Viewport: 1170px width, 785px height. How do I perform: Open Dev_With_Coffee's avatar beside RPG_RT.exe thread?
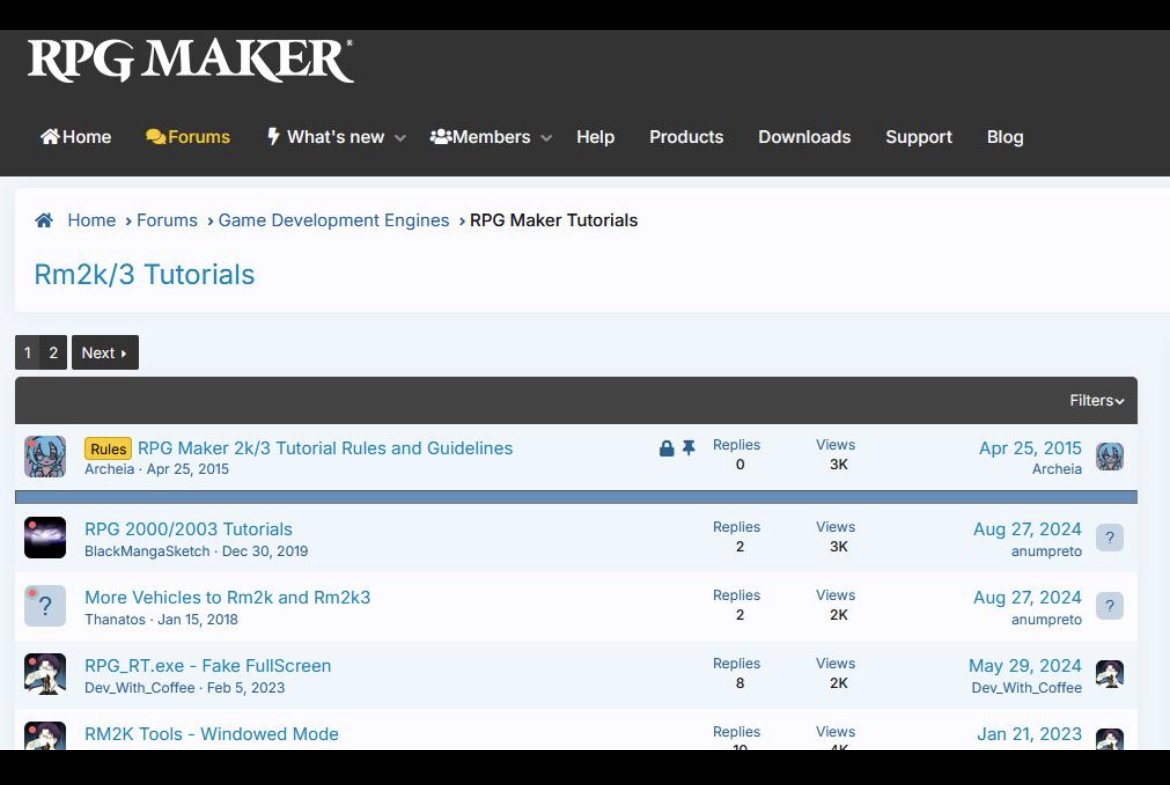click(x=45, y=674)
